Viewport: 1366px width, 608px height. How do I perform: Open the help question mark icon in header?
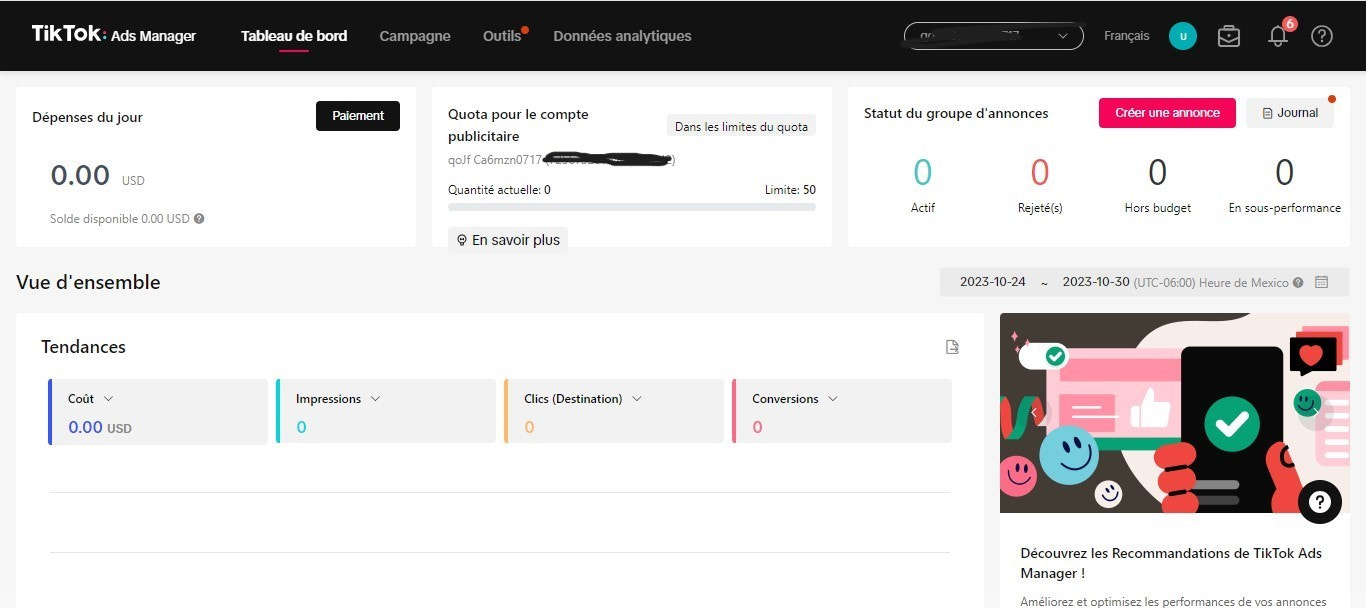click(1321, 36)
